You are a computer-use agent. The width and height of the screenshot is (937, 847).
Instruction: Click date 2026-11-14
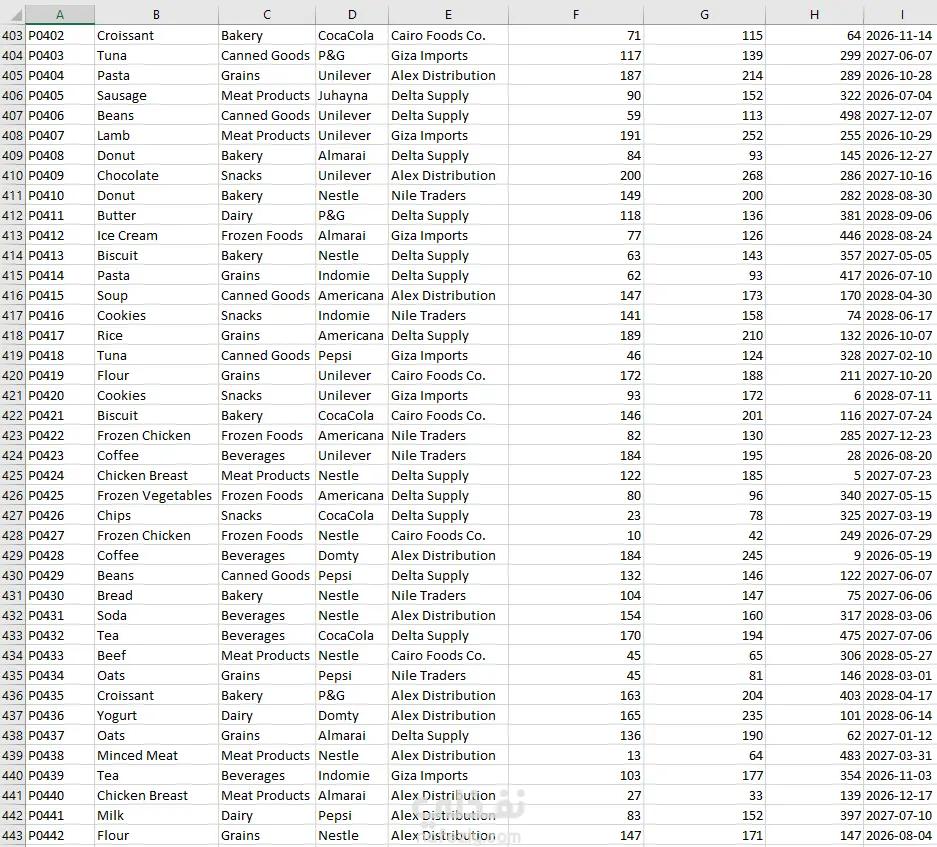coord(901,35)
